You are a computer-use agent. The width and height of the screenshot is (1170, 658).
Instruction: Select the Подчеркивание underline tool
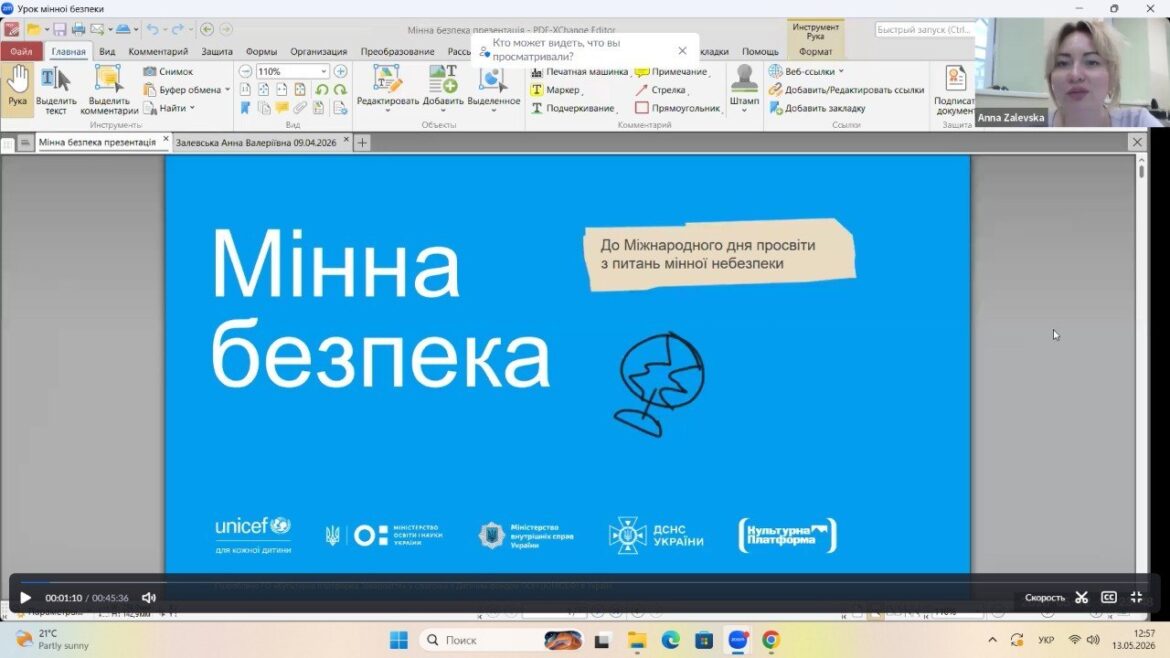[573, 108]
